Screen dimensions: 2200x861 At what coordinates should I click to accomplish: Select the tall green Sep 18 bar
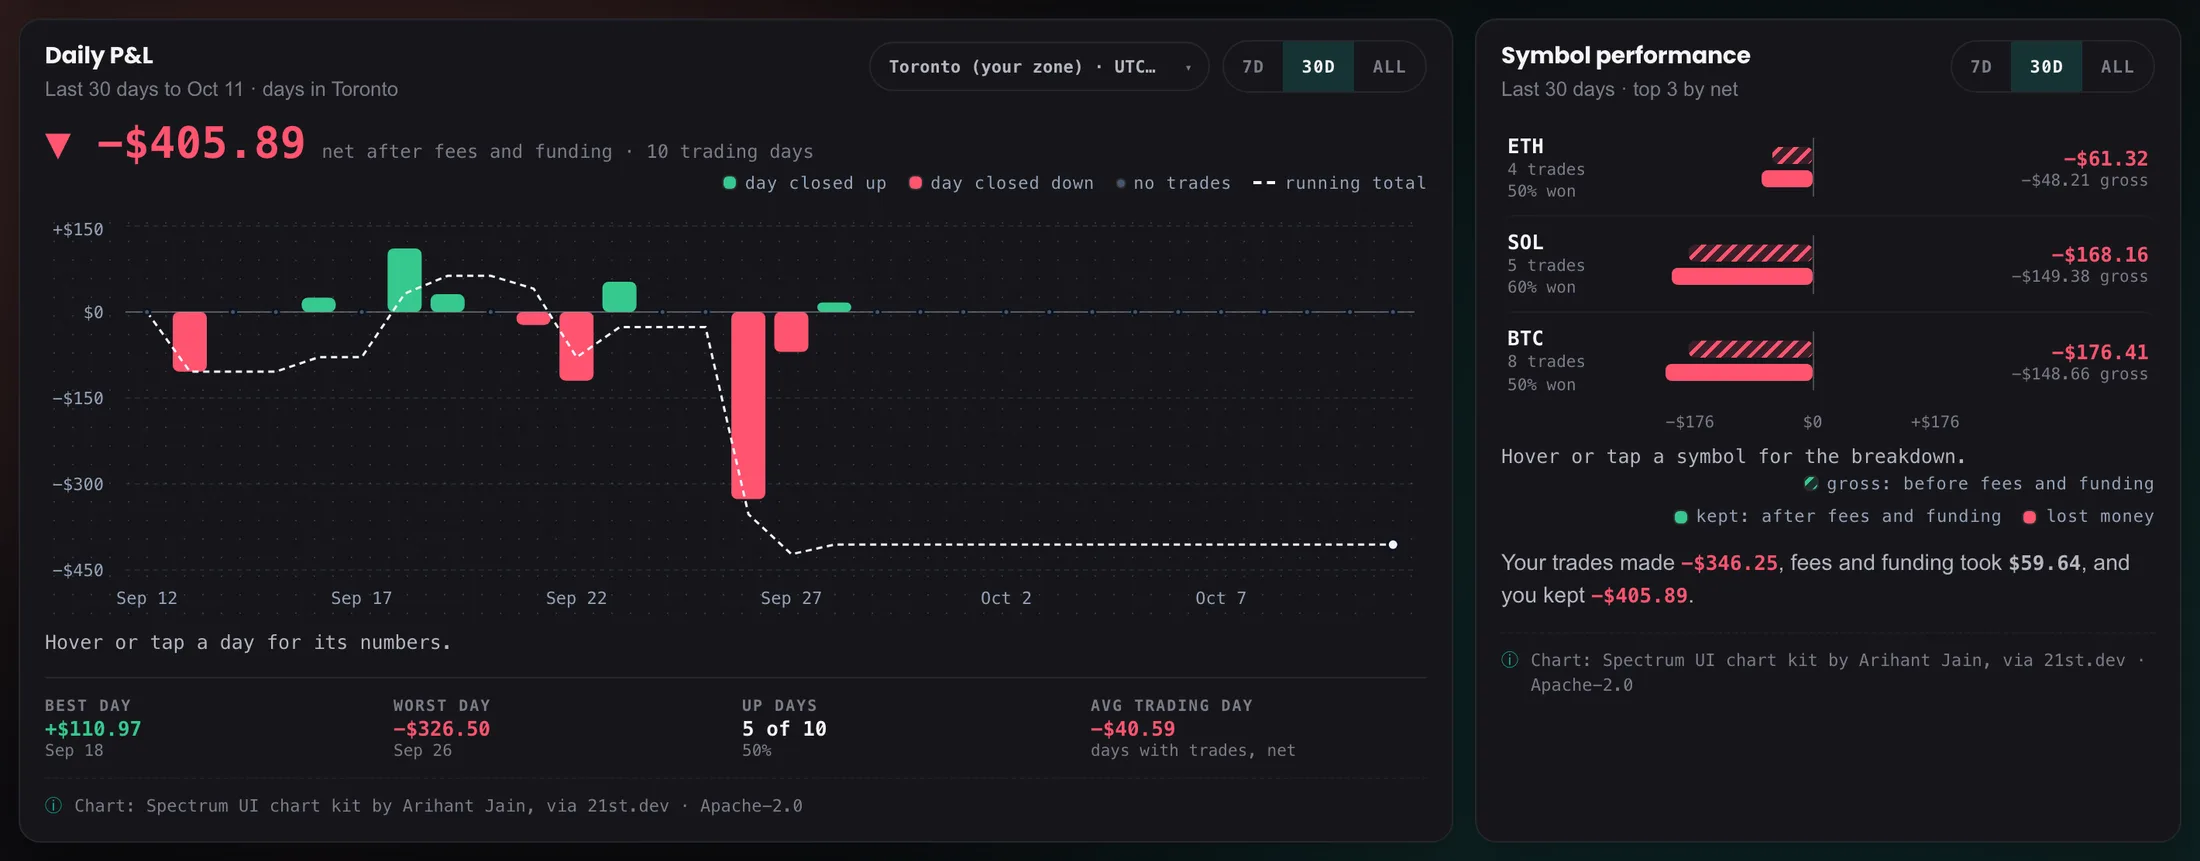[x=405, y=280]
